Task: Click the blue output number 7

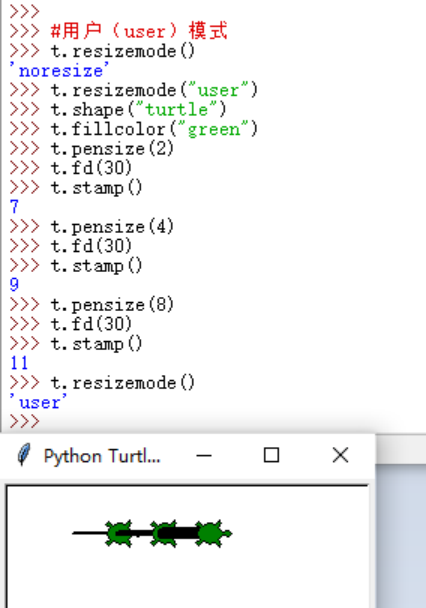Action: (14, 207)
